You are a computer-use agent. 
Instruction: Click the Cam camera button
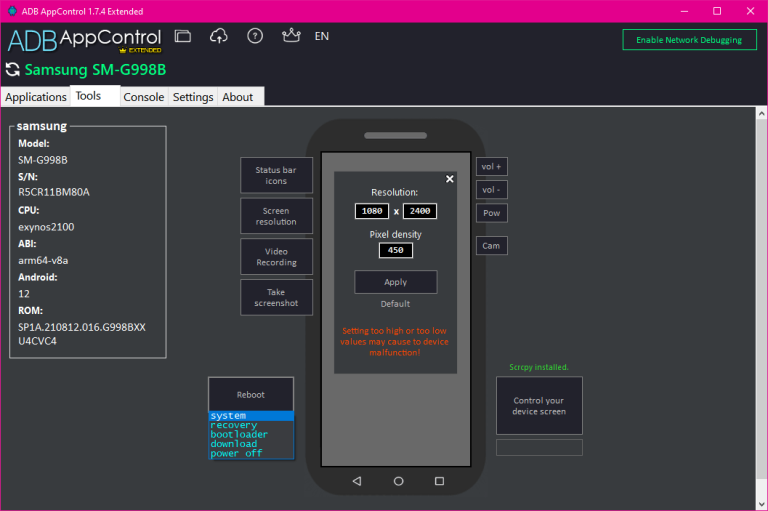coord(492,246)
